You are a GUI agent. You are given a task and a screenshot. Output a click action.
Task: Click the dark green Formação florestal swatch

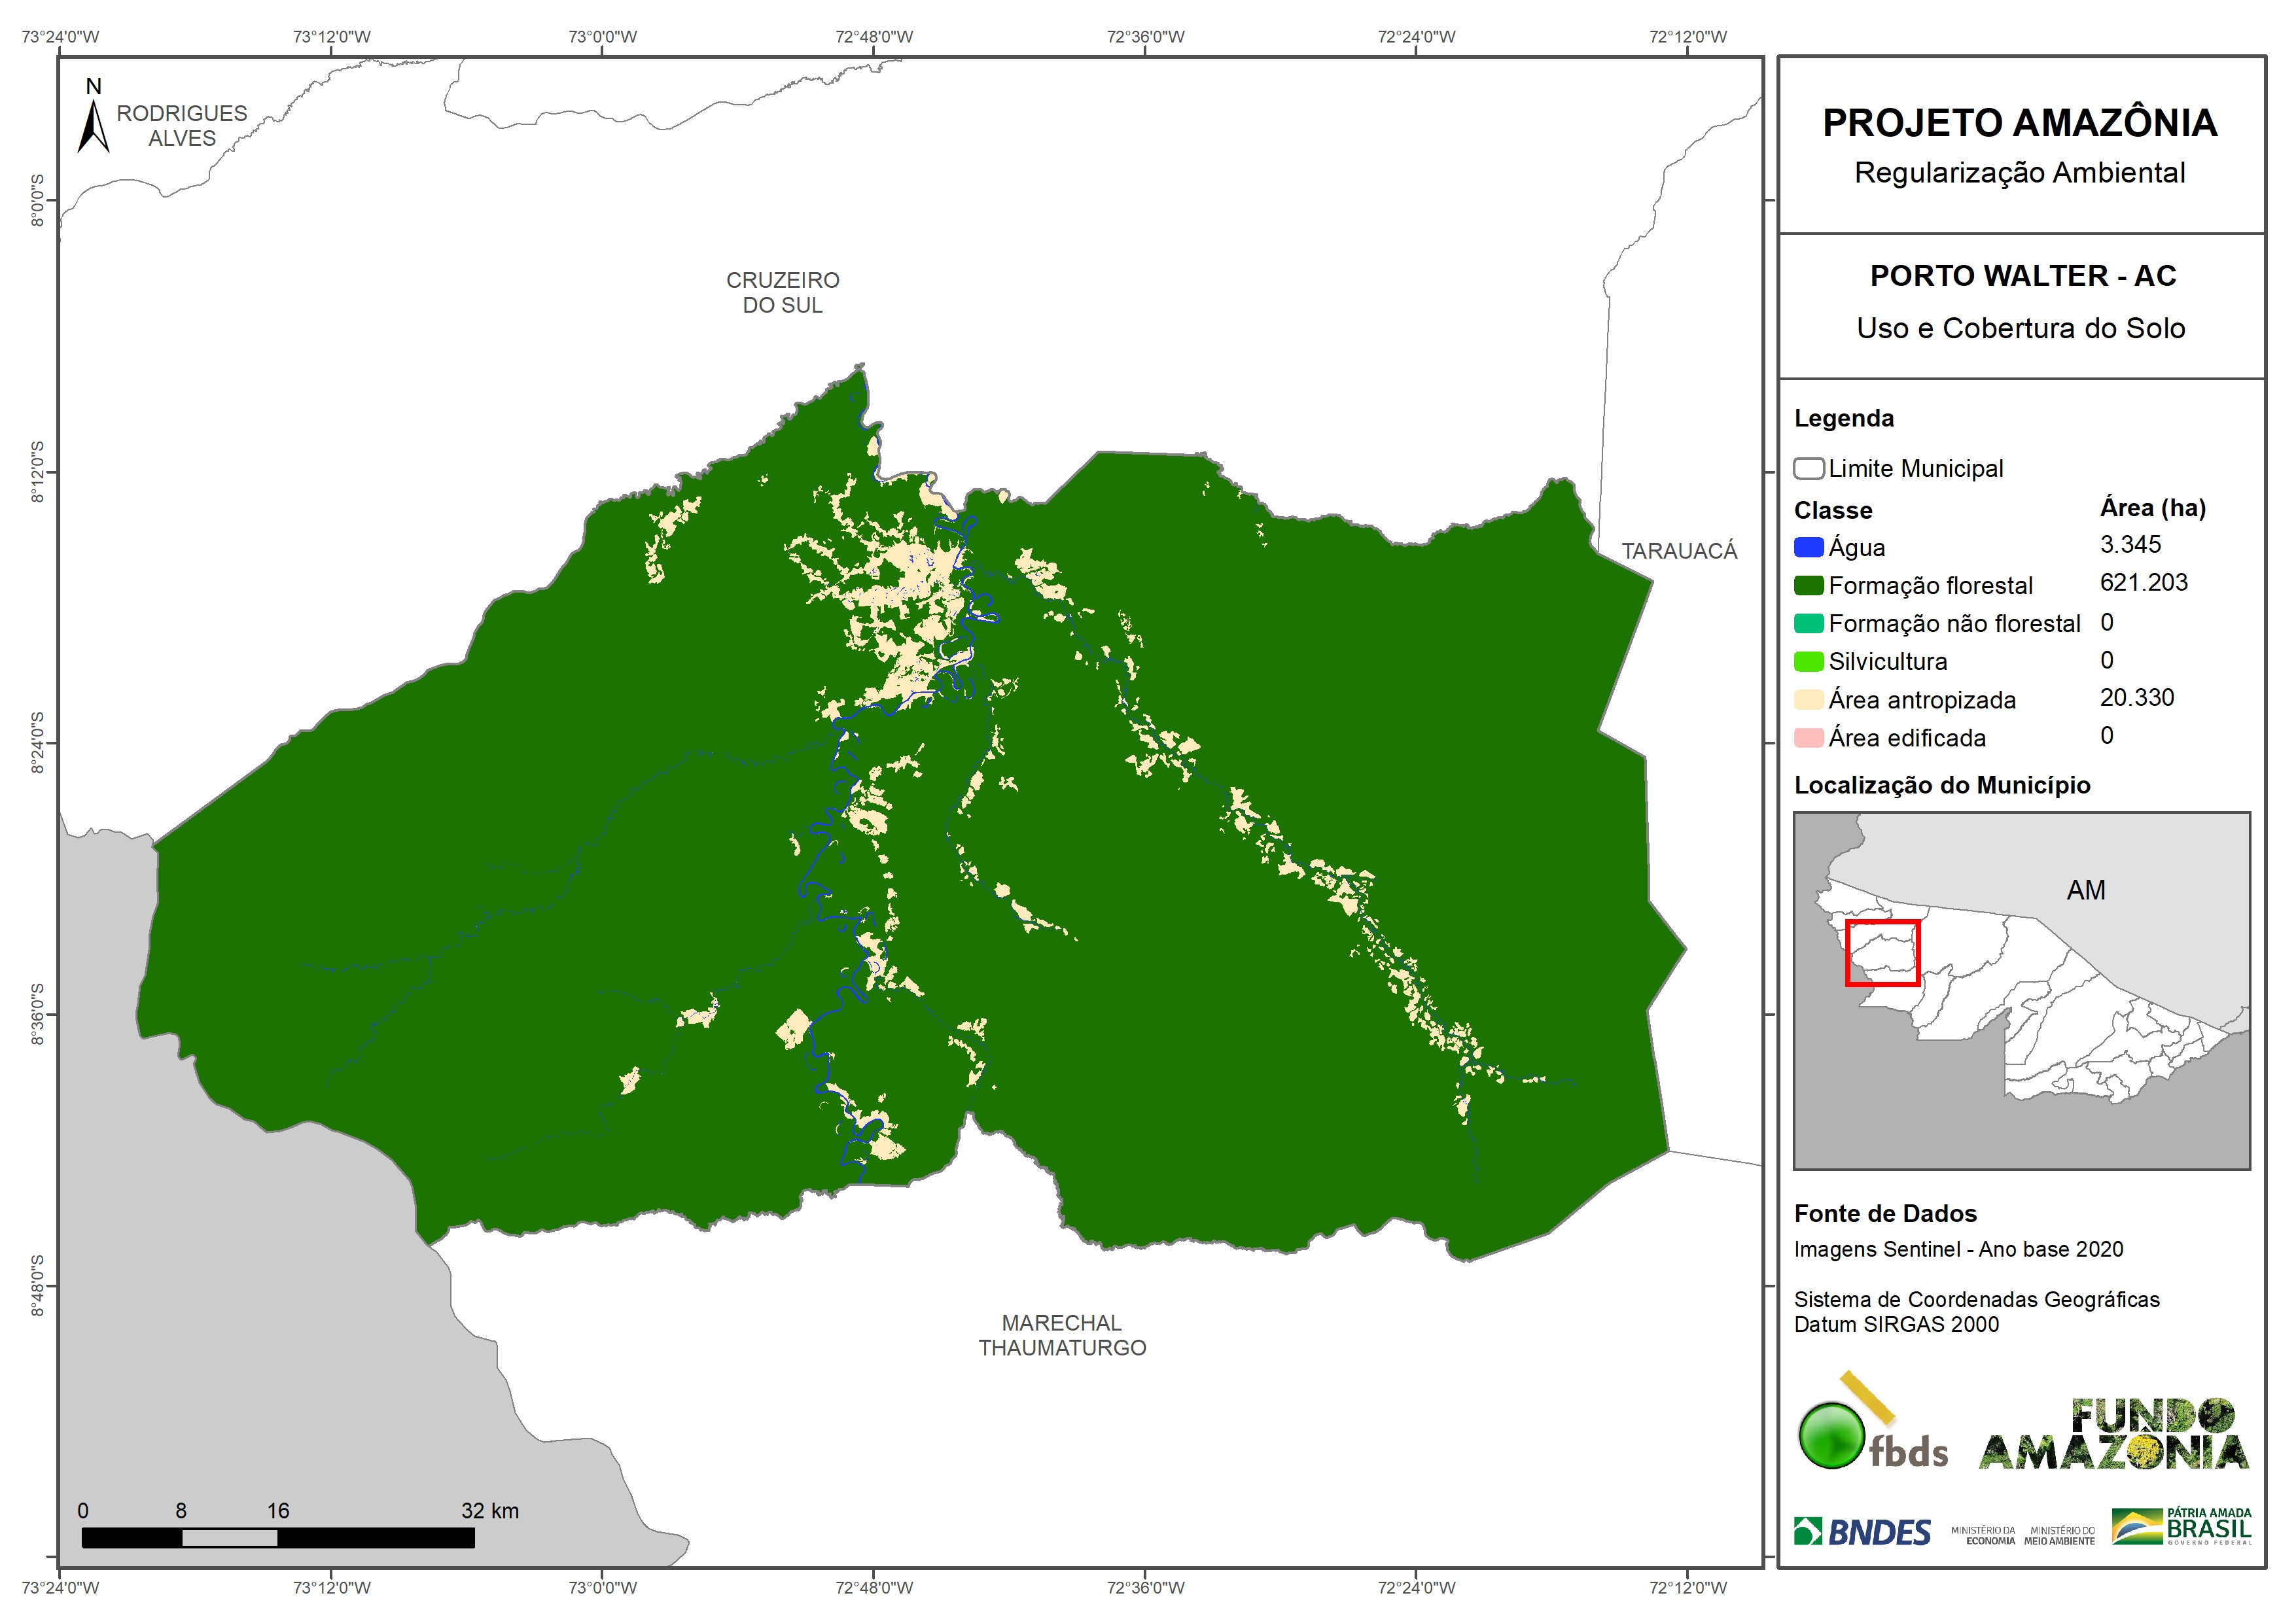(1808, 586)
